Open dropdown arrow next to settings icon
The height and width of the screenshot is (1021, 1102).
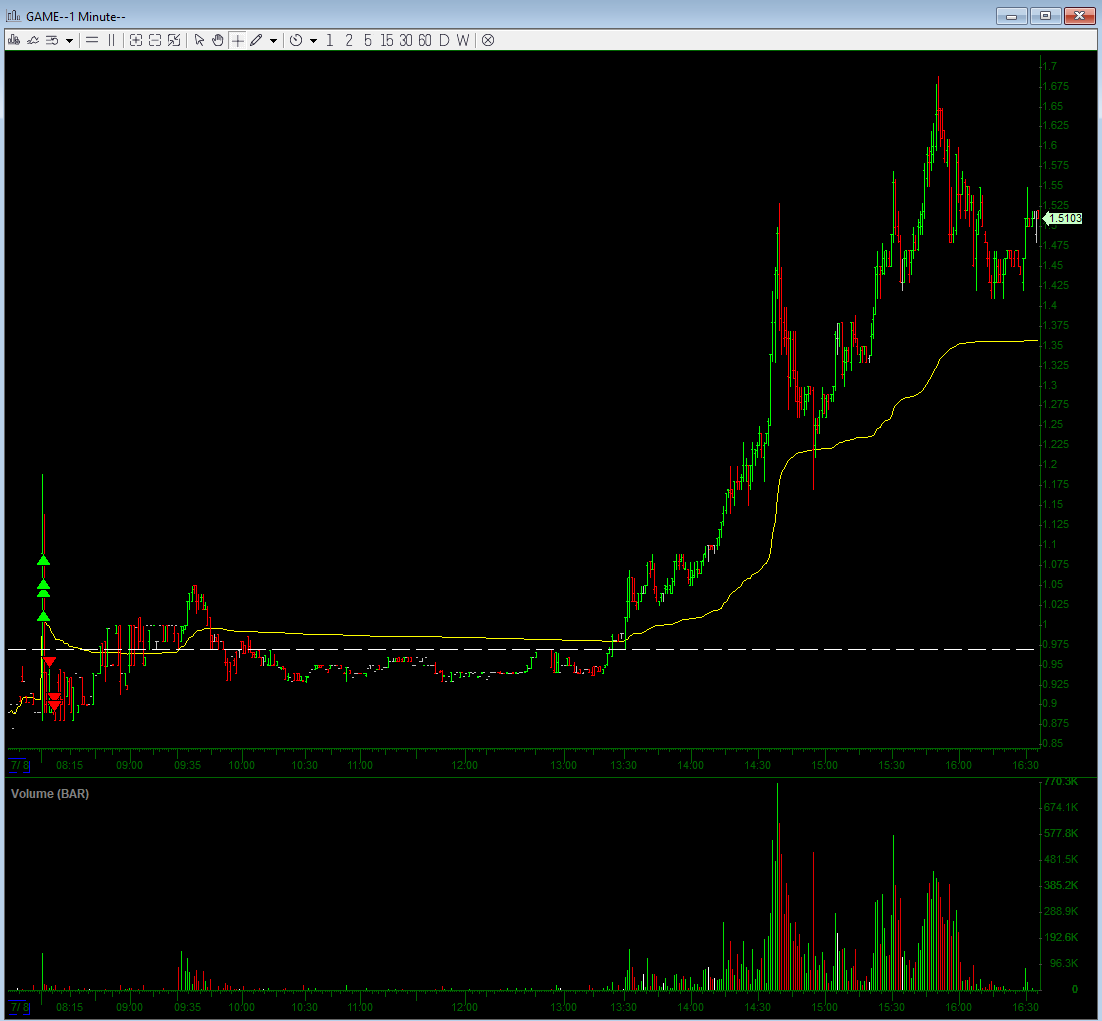(x=69, y=41)
